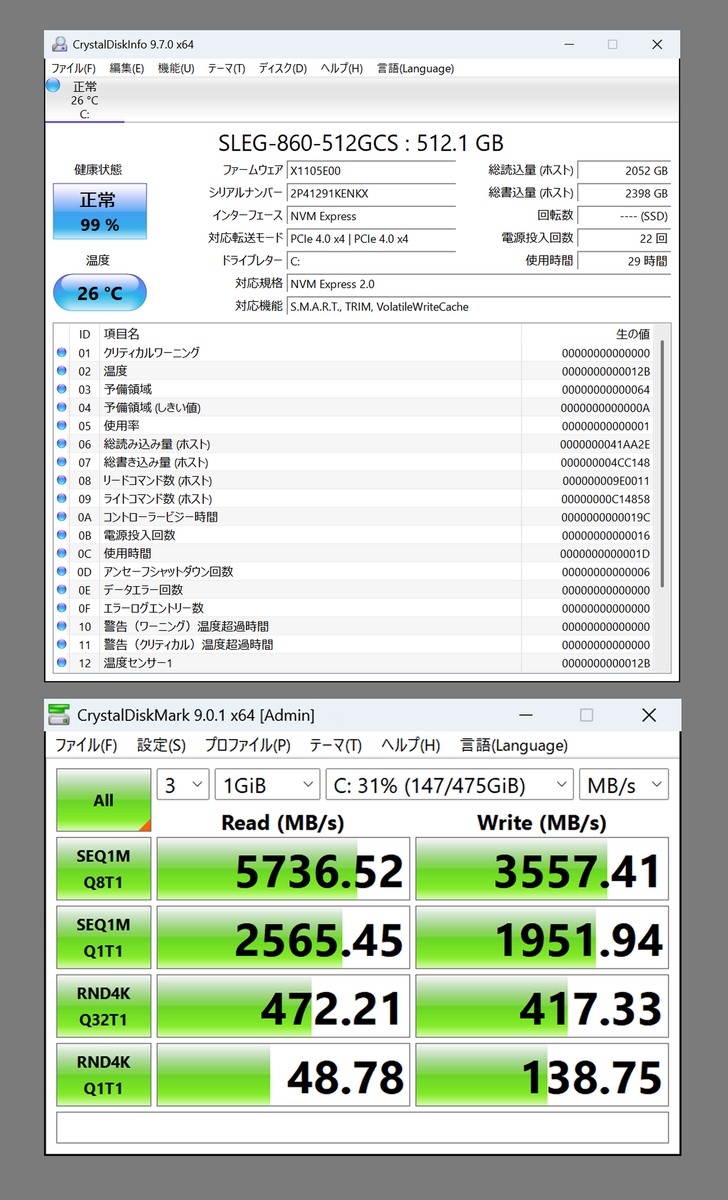Click the RND4K Q32T1 write result 417.33
This screenshot has width=728, height=1200.
click(541, 1008)
